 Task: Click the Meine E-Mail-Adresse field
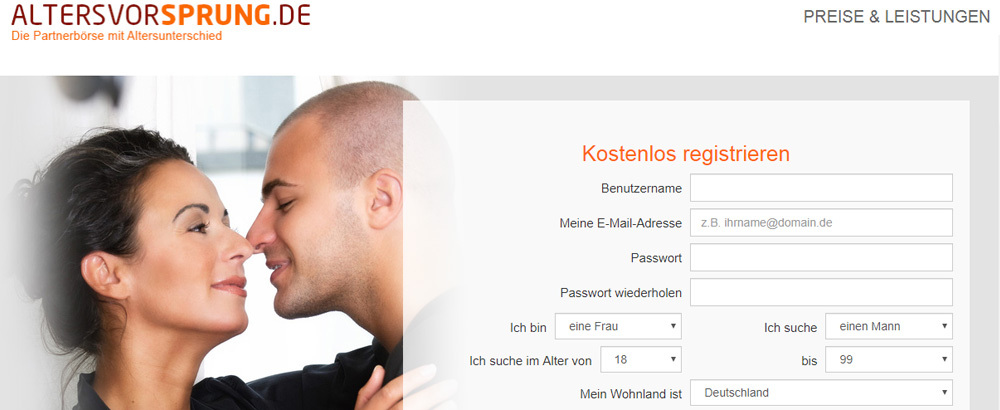click(x=821, y=223)
